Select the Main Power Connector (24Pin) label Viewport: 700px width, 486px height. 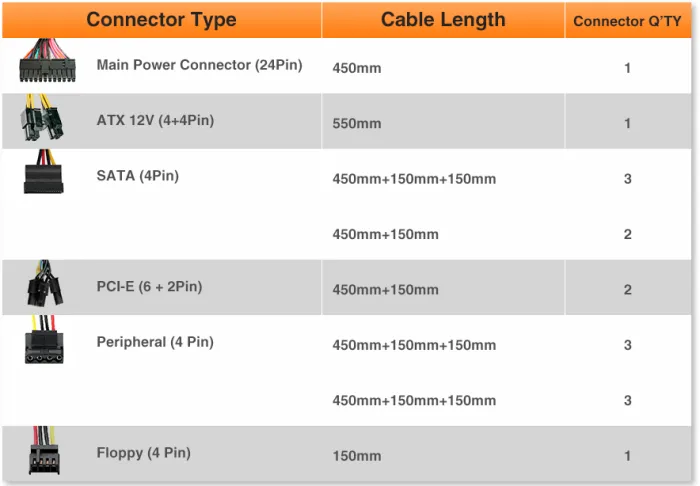pos(199,65)
